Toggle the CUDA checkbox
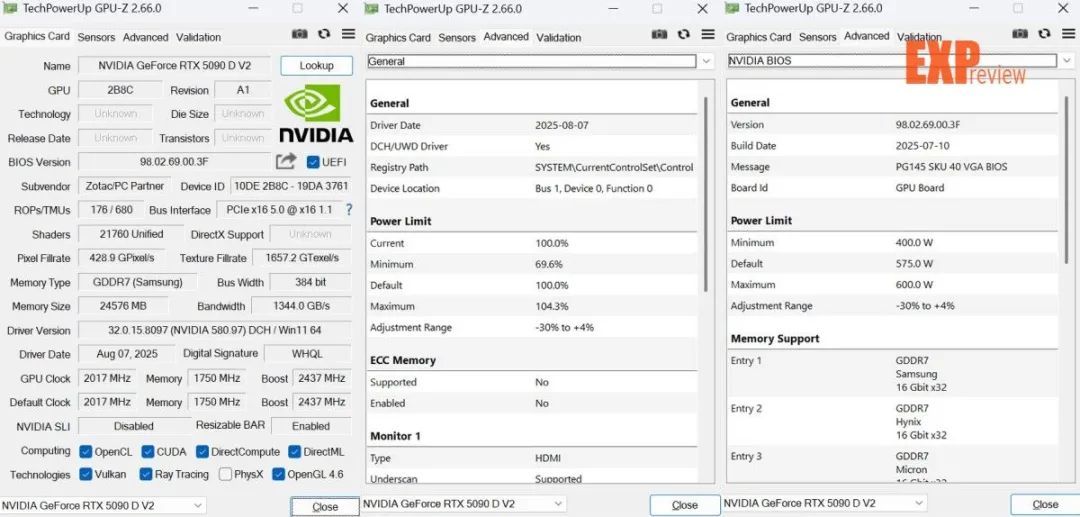 [148, 452]
